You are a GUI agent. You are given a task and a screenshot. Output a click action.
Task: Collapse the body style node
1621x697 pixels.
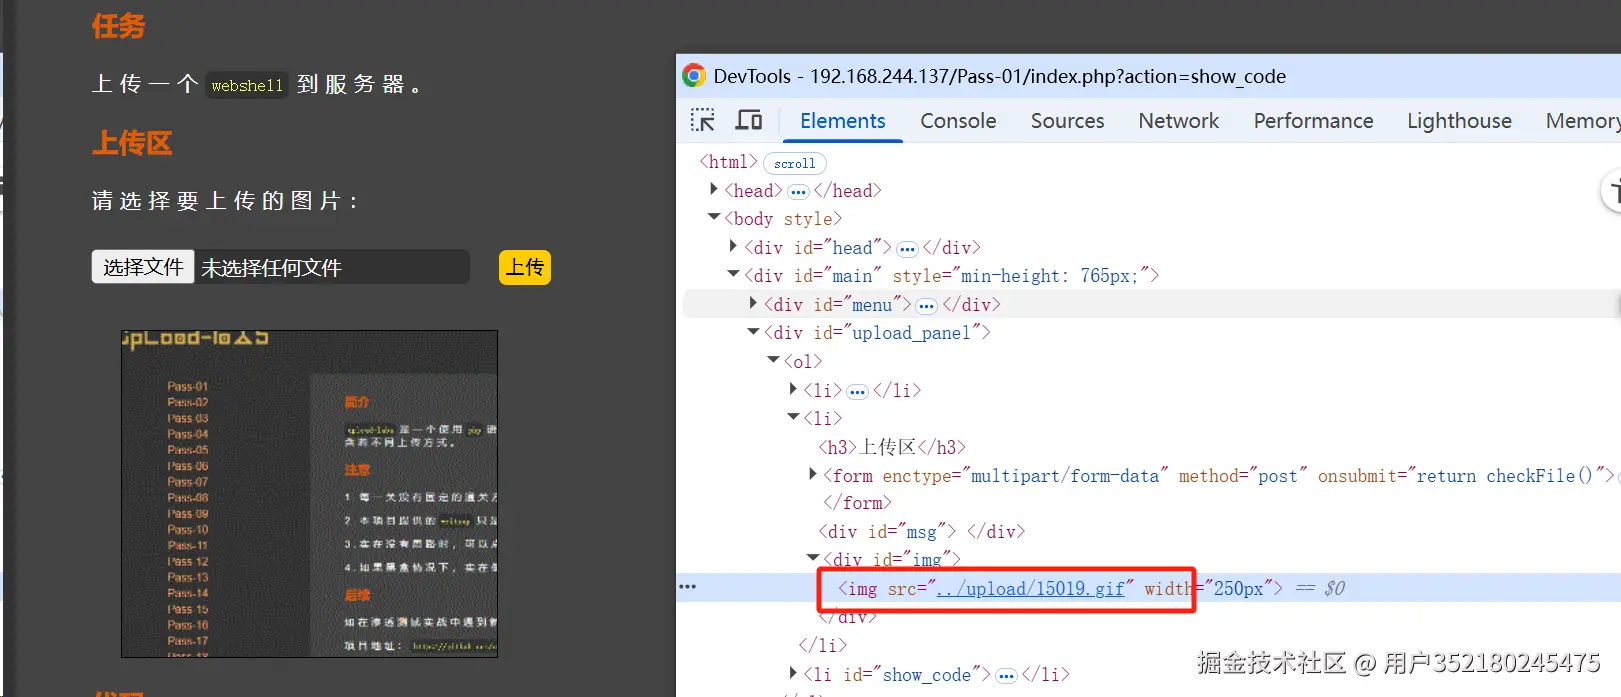click(x=713, y=217)
